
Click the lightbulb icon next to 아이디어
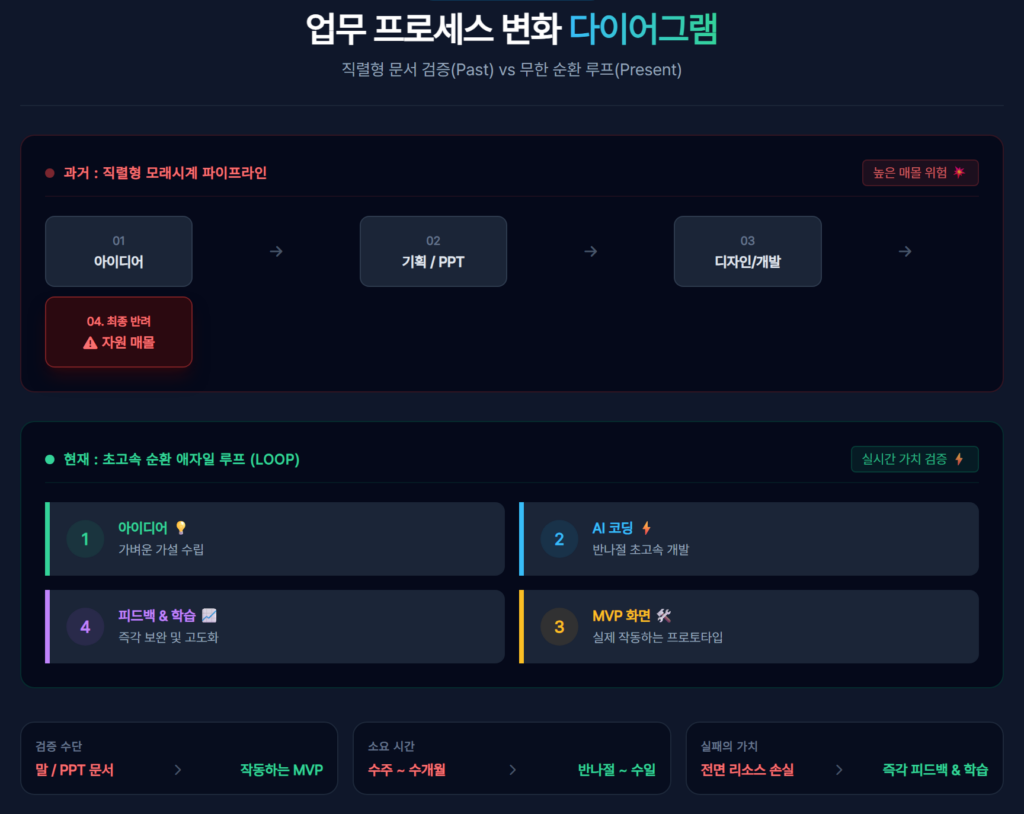[x=181, y=528]
